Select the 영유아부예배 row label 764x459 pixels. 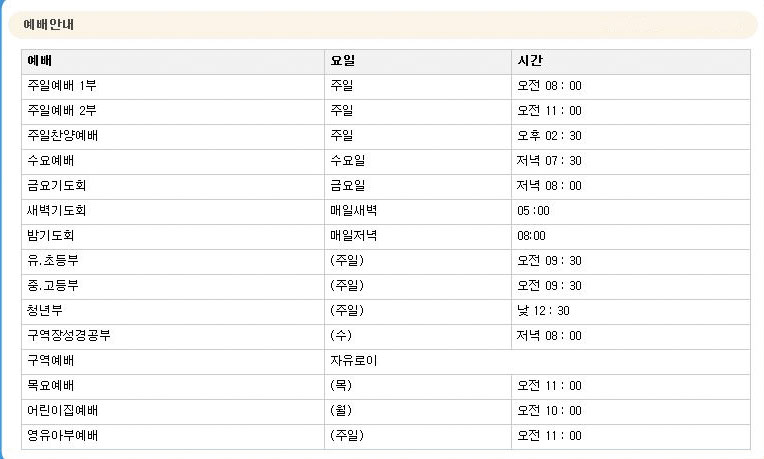[x=62, y=436]
